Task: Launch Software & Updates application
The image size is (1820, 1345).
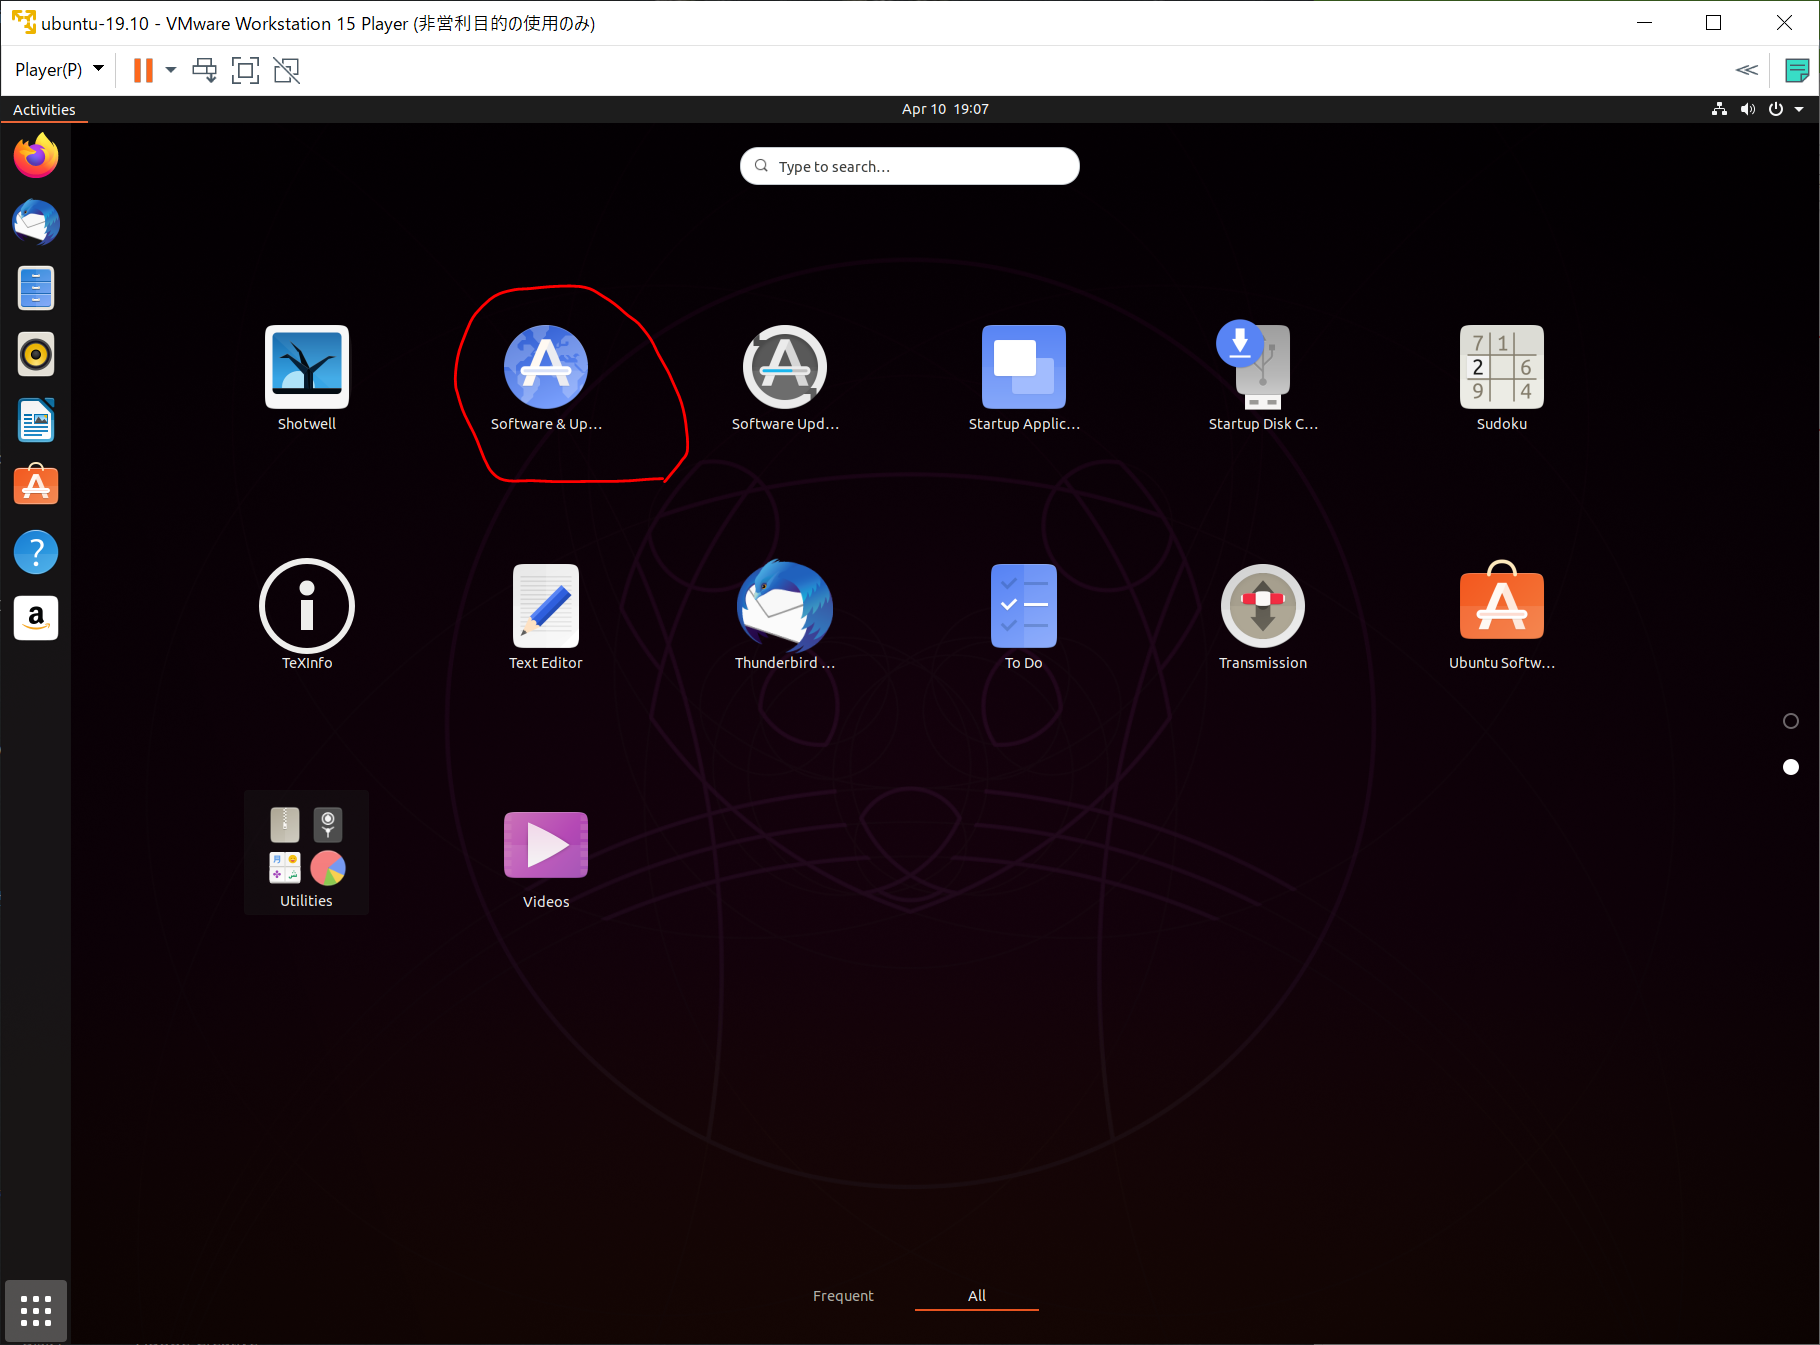Action: click(546, 378)
